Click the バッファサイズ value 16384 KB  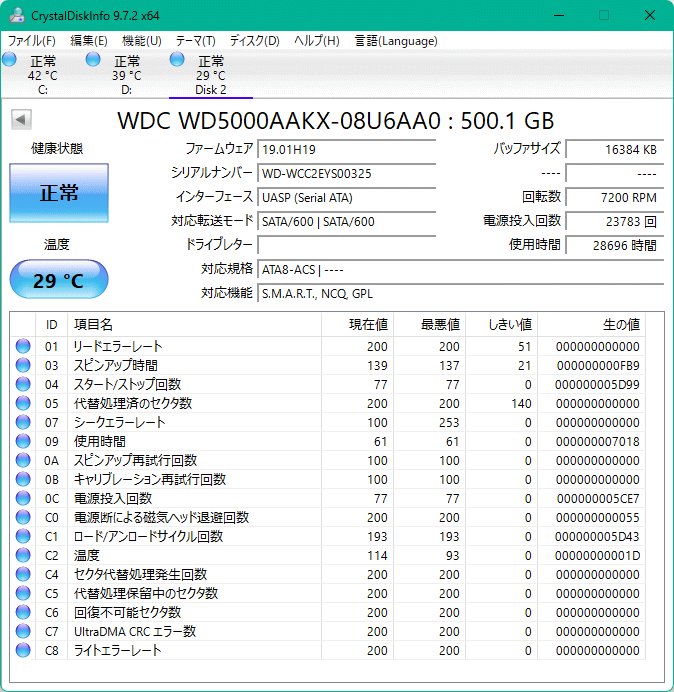point(614,149)
